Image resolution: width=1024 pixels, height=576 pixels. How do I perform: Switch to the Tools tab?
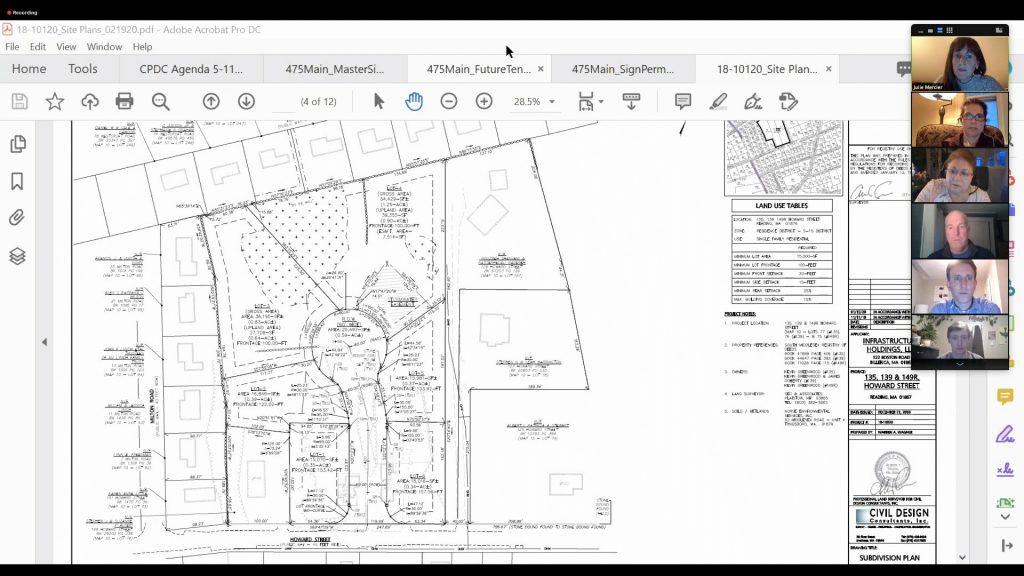83,69
